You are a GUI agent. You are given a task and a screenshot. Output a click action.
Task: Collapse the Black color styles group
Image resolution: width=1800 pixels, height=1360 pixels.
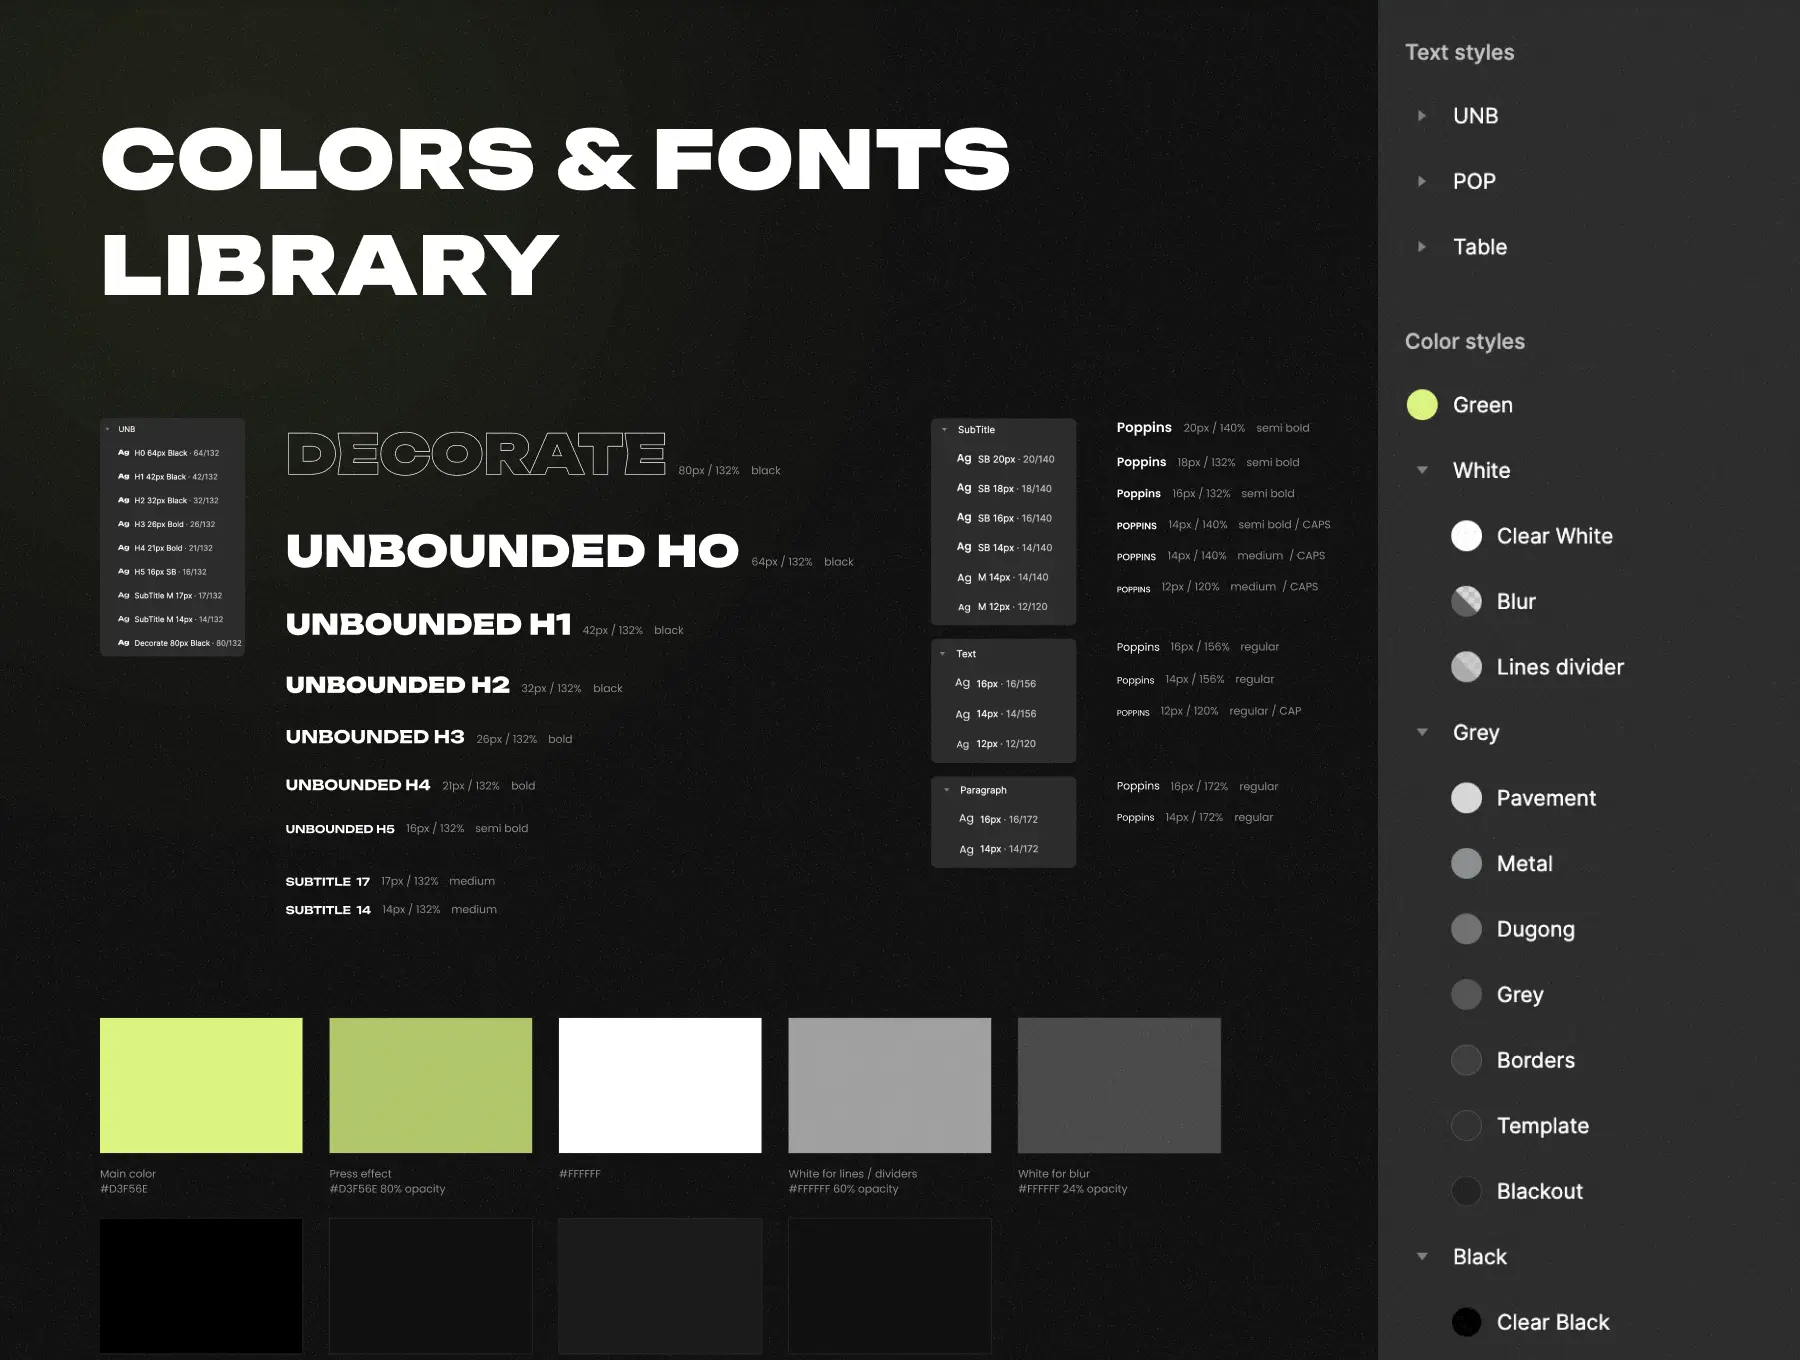(1421, 1257)
